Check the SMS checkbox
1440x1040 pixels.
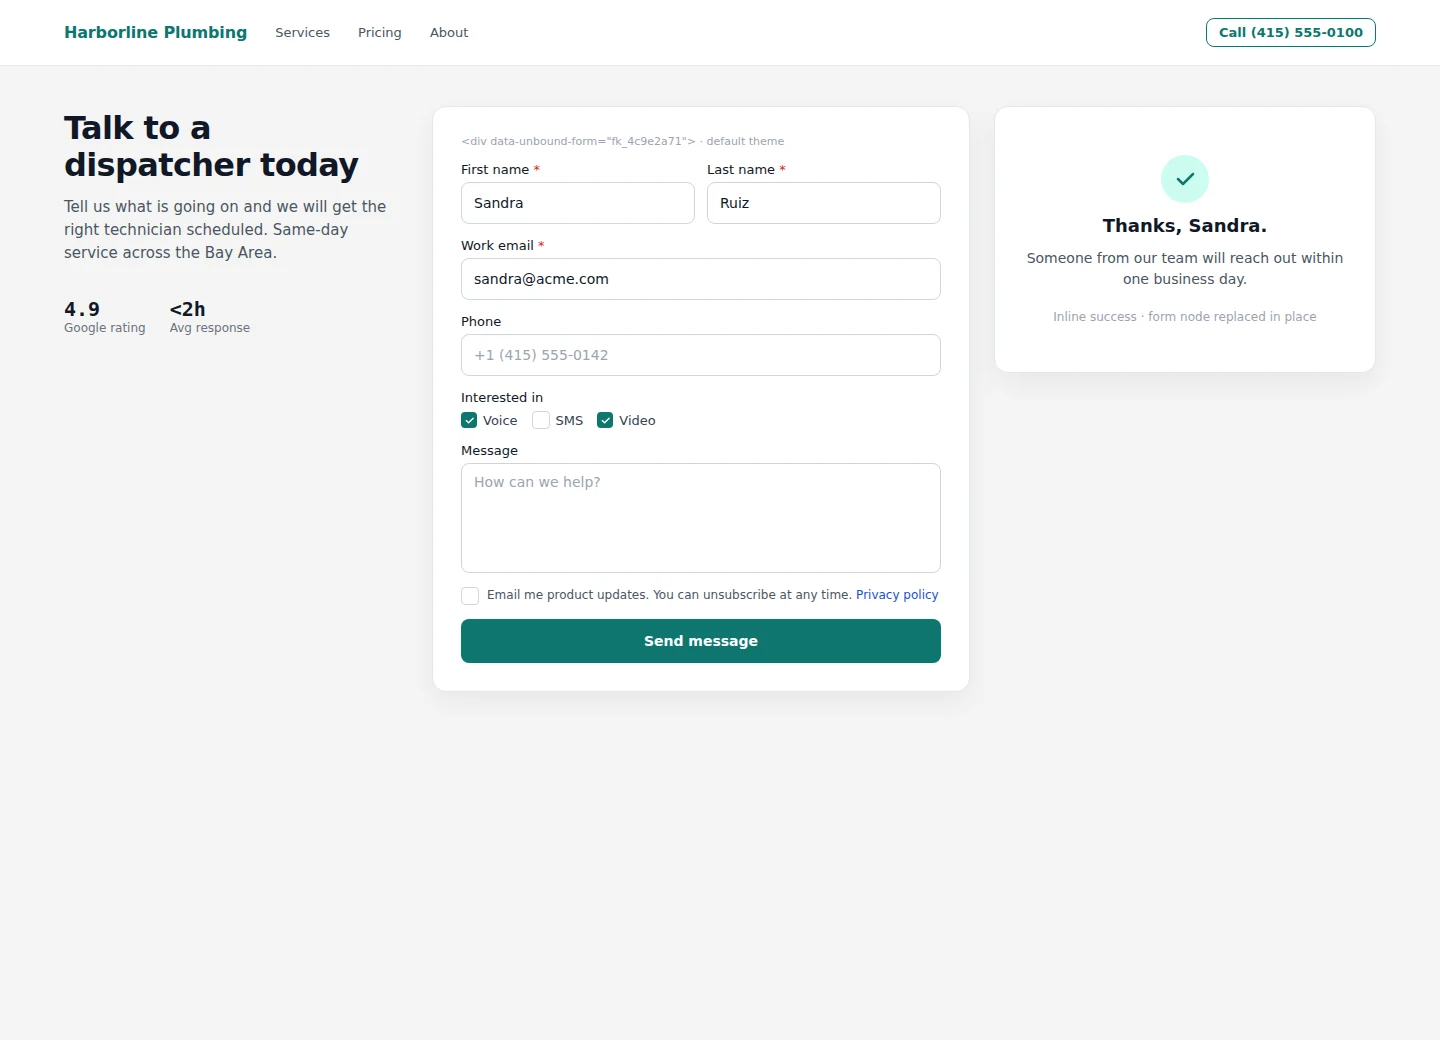coord(541,420)
